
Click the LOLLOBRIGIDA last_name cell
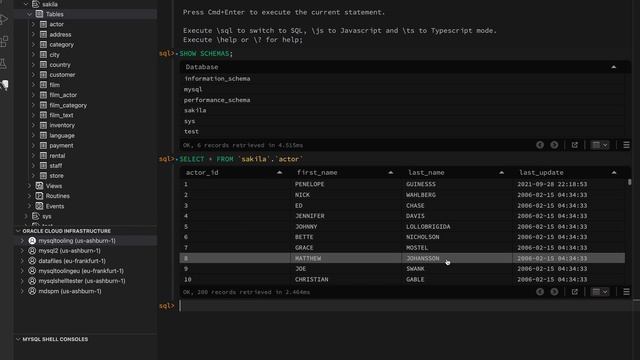tap(428, 227)
